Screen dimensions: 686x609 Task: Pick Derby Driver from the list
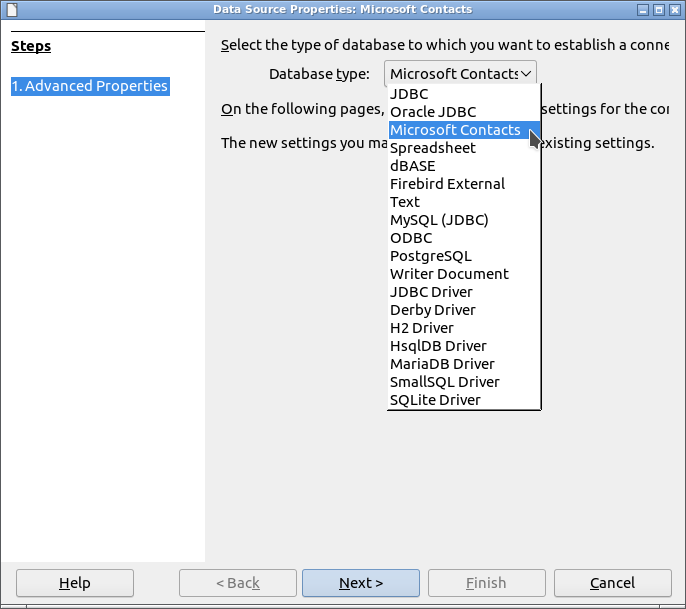465,310
